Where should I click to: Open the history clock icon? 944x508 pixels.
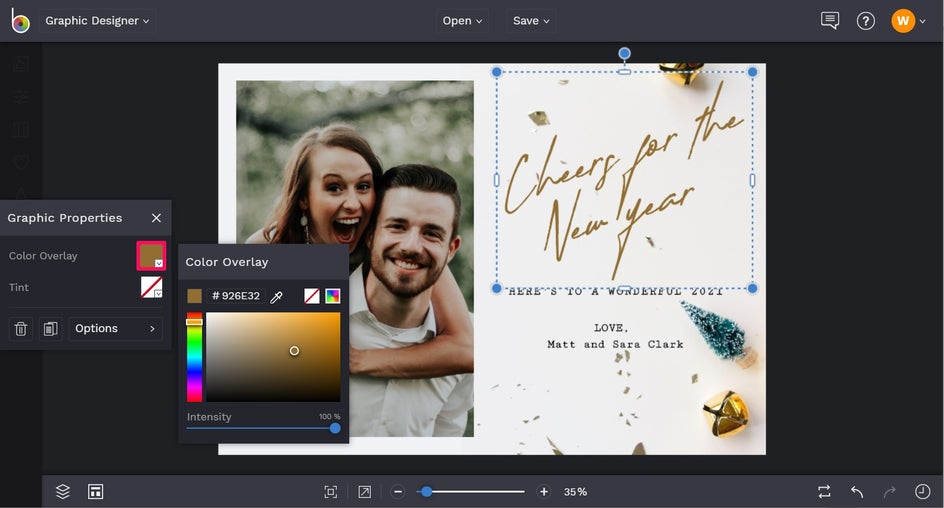tap(922, 492)
